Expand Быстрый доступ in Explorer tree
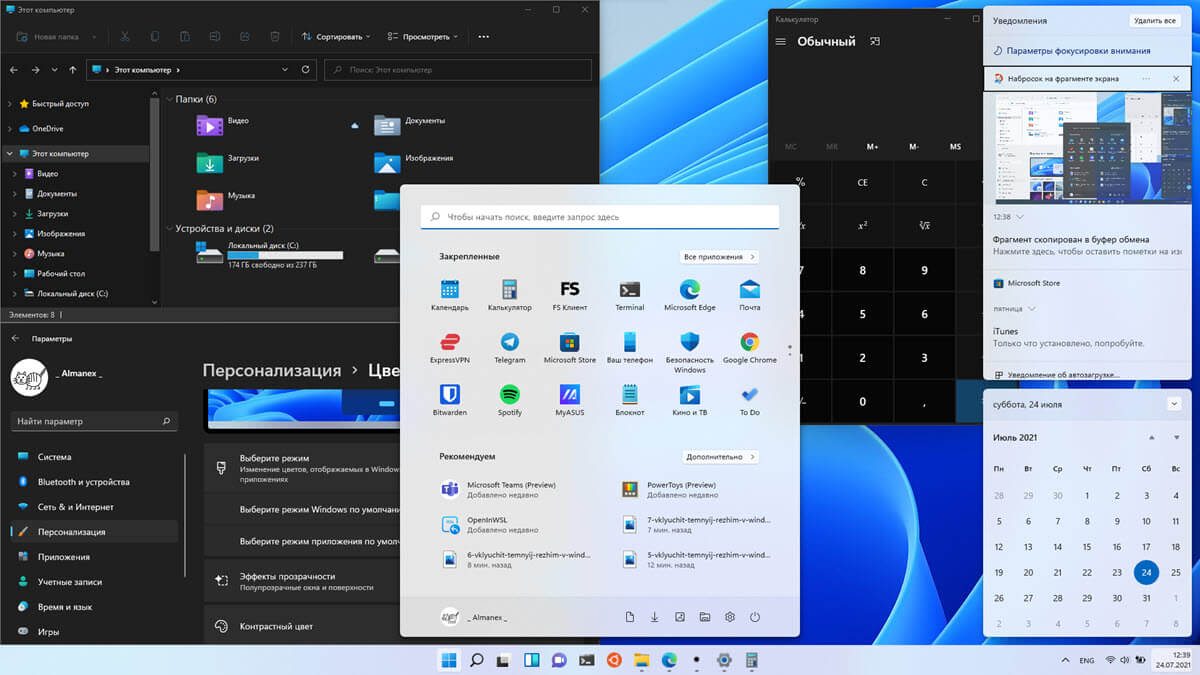The width and height of the screenshot is (1200, 675). [x=10, y=104]
